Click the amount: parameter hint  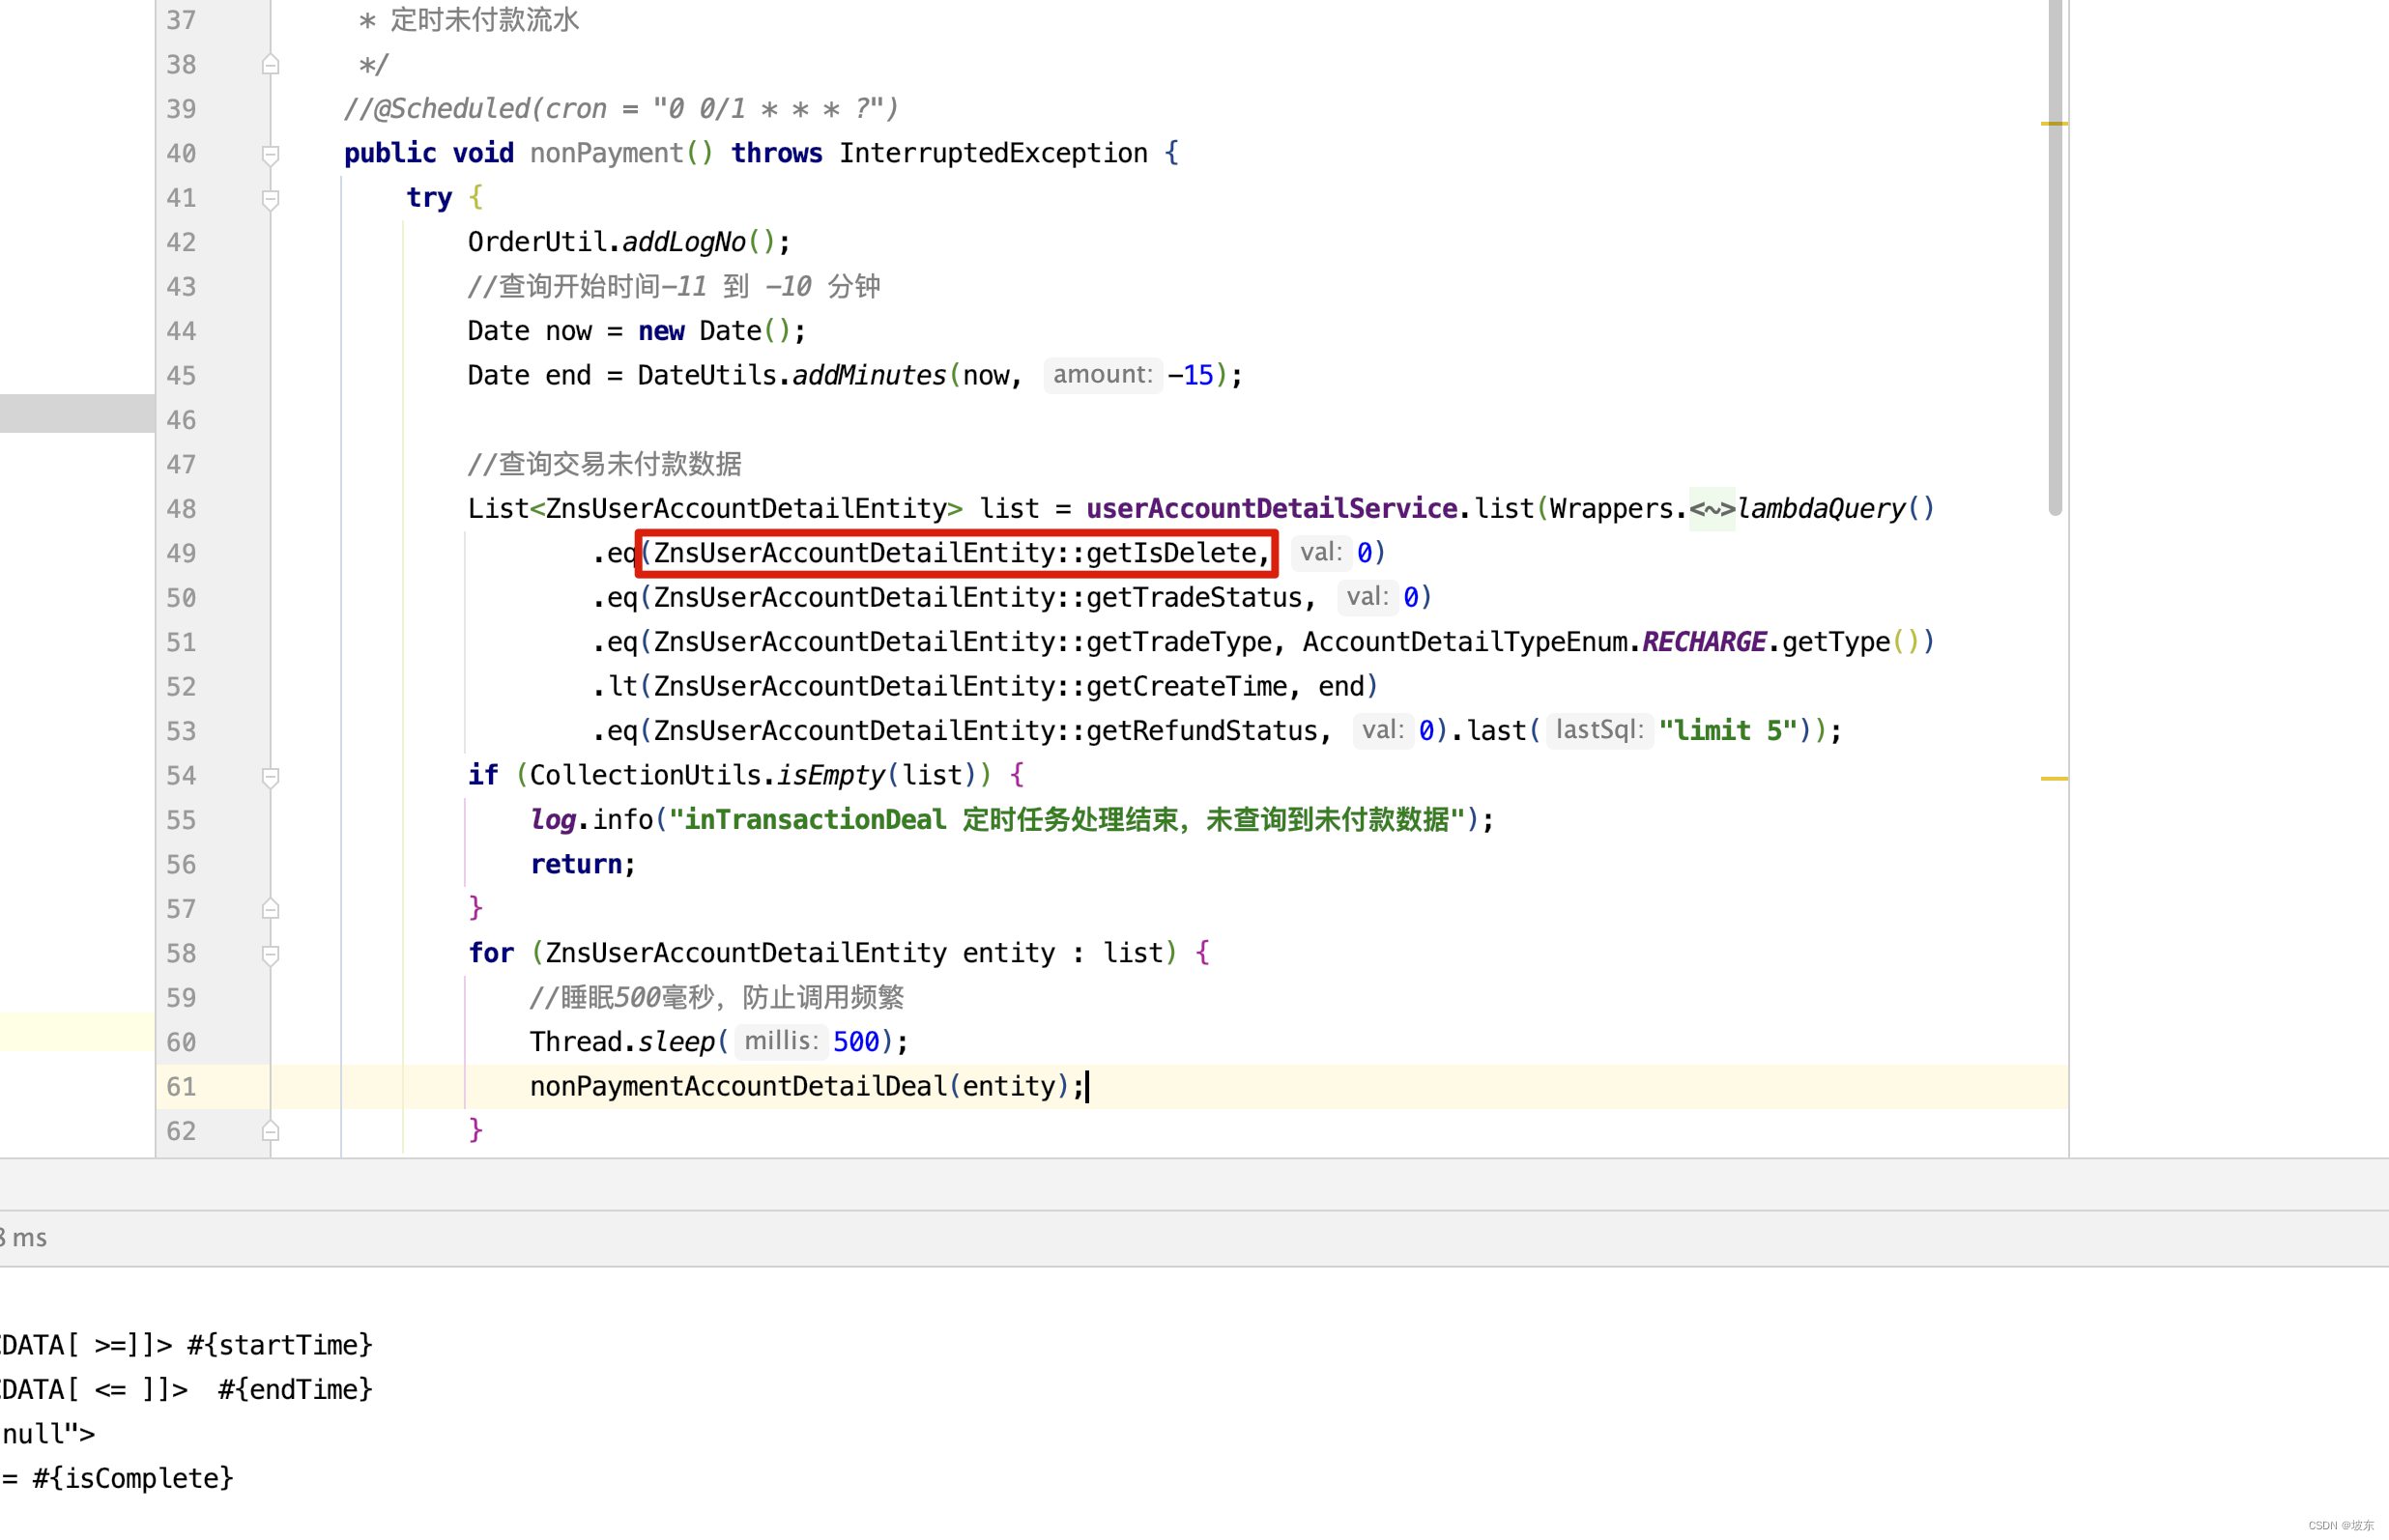pos(1102,375)
